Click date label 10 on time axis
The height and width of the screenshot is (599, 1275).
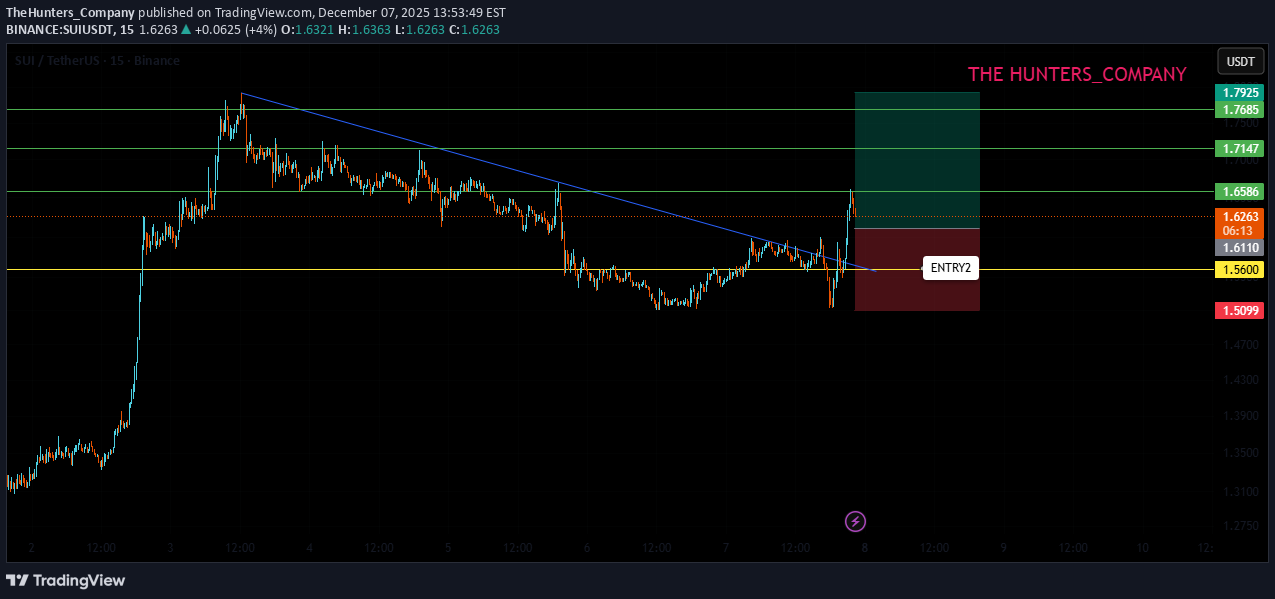[1142, 548]
